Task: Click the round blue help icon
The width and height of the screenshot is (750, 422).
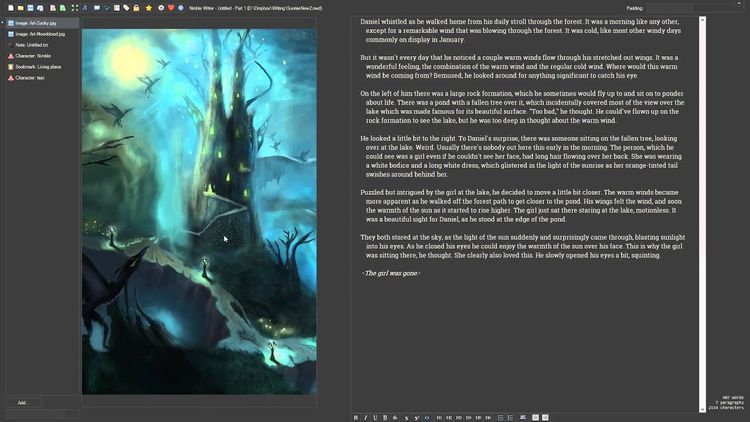Action: point(181,8)
